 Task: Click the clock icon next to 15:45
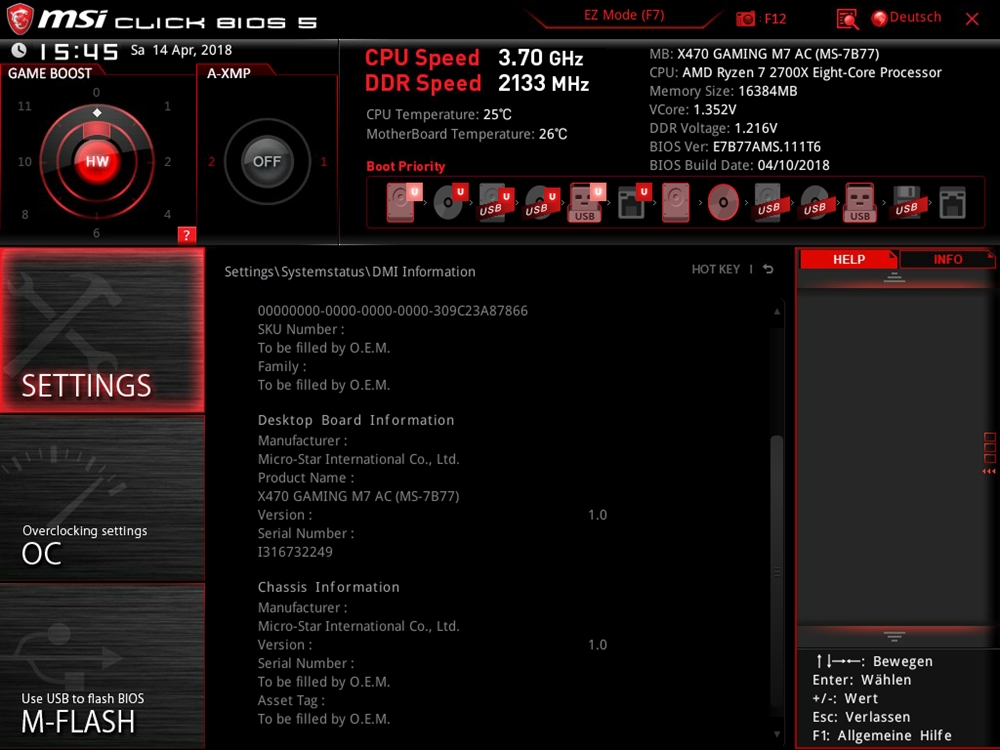pos(19,50)
